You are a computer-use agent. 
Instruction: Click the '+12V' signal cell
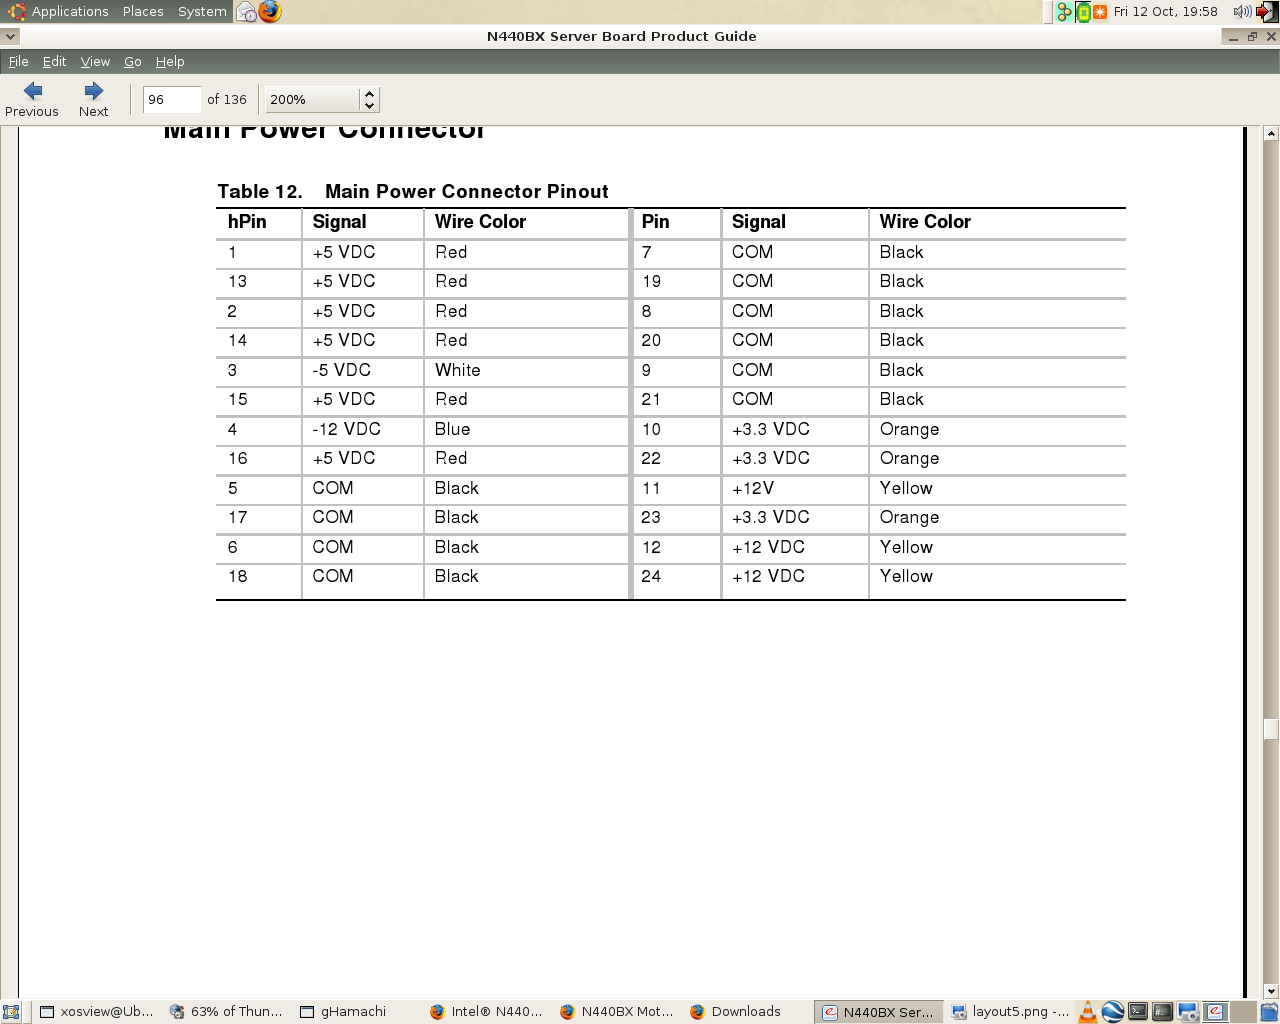click(x=753, y=488)
